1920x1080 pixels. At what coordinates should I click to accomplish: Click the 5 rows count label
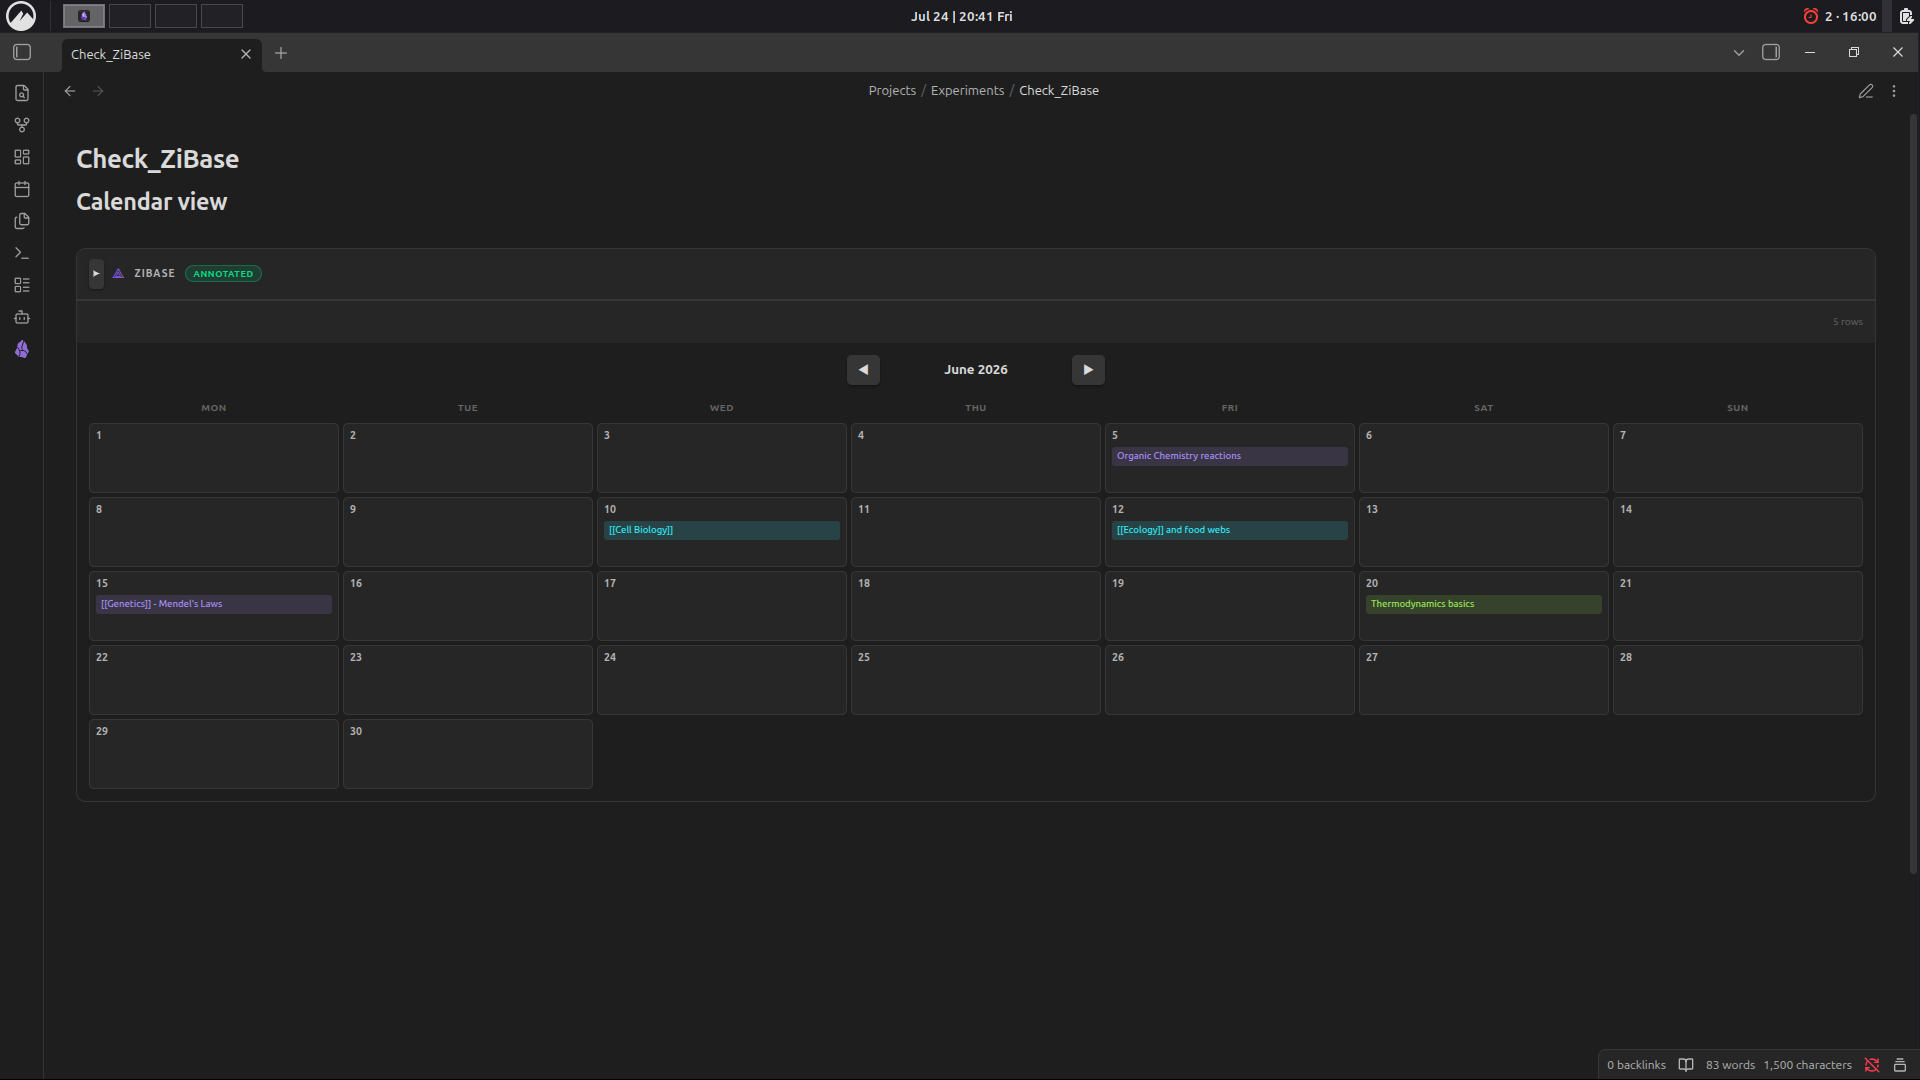pyautogui.click(x=1847, y=322)
